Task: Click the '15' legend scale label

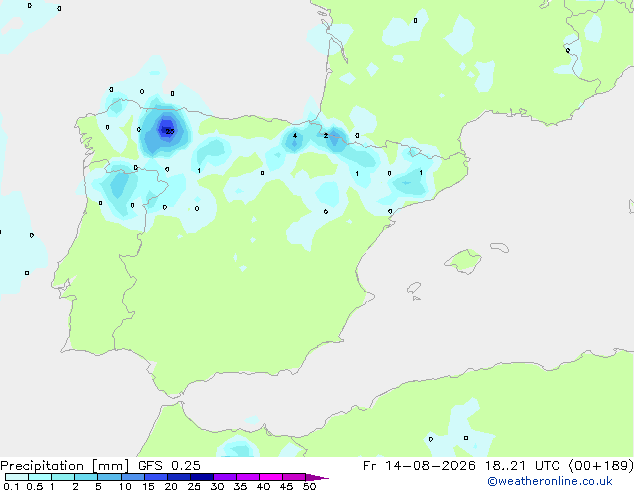Action: point(148,486)
